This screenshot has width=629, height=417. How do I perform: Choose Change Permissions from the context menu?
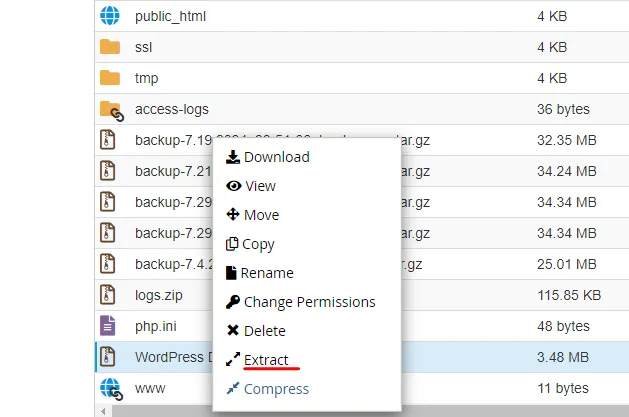point(301,302)
